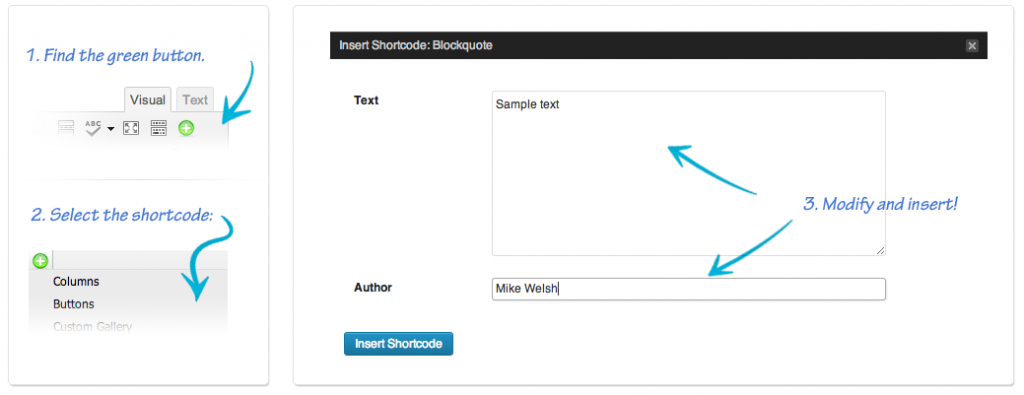
Task: Click the insert More tag icon
Action: [x=66, y=128]
